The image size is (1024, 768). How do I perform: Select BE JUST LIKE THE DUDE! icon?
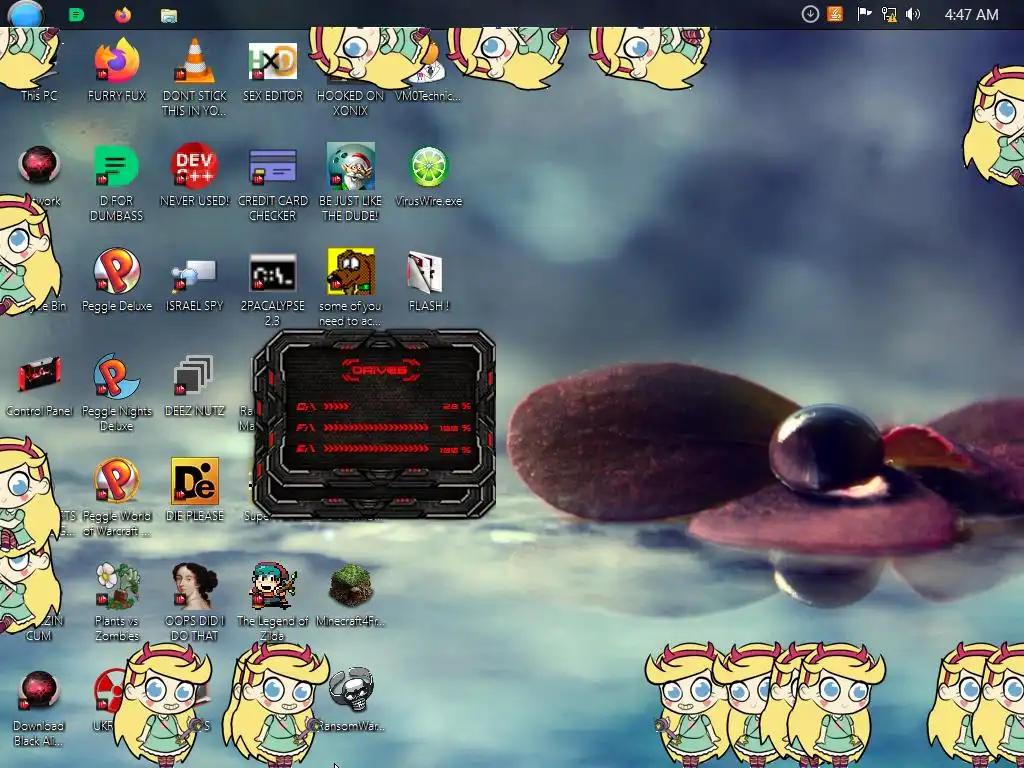tap(351, 183)
